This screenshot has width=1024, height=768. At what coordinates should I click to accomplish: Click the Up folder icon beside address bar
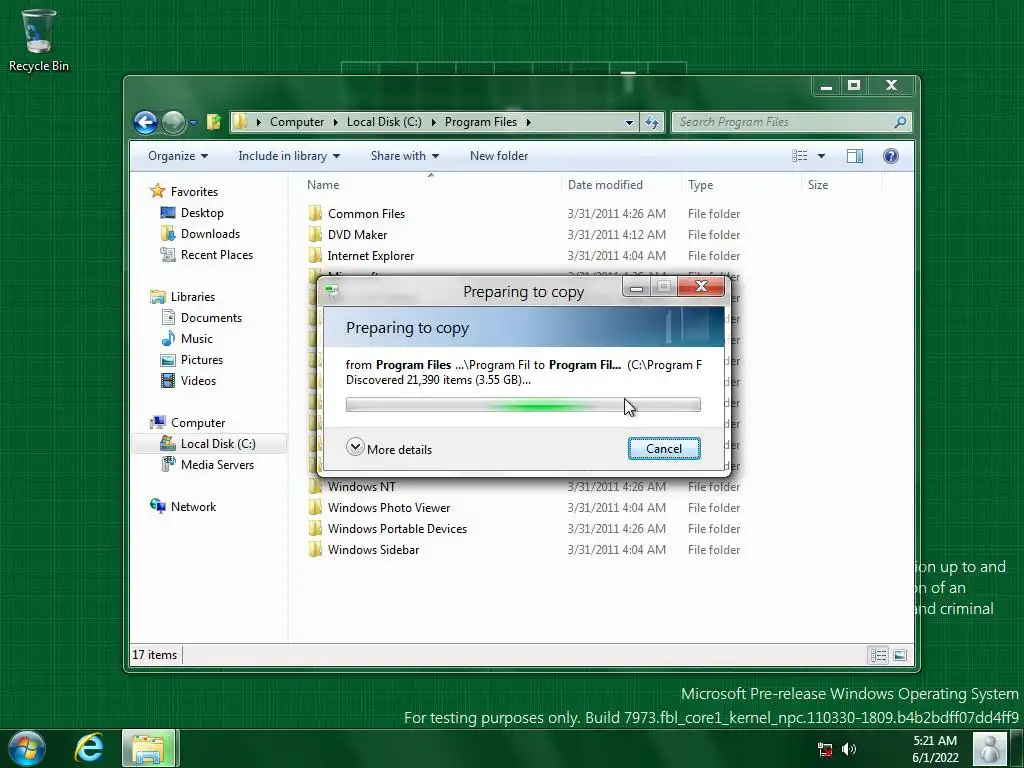pyautogui.click(x=214, y=122)
